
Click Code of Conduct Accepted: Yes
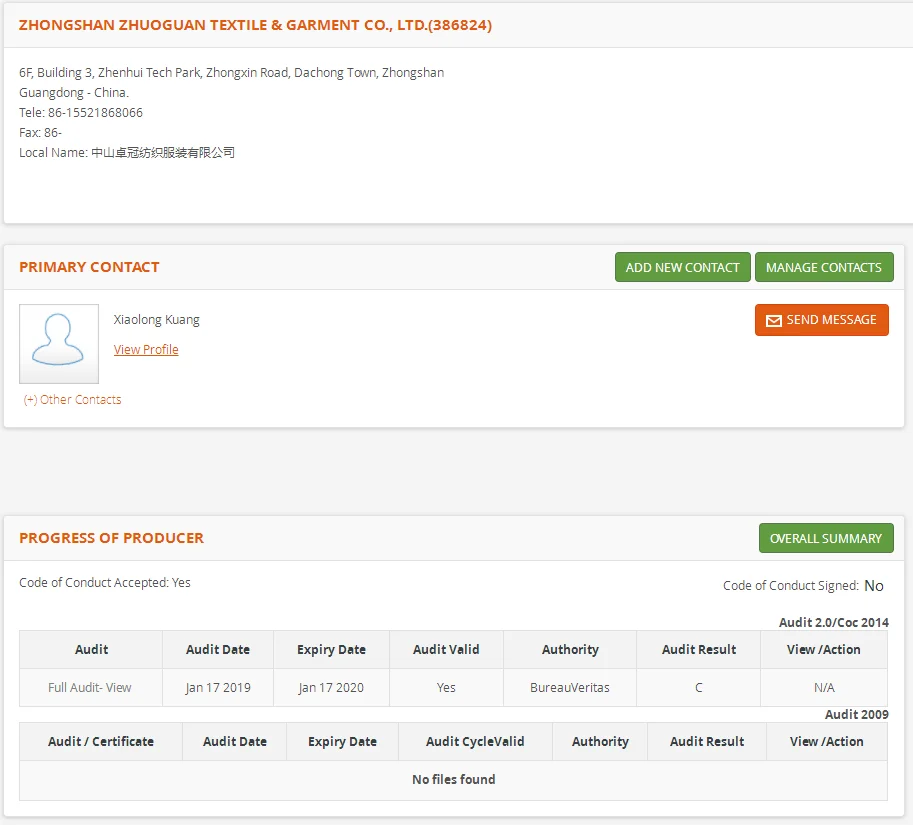(x=105, y=583)
